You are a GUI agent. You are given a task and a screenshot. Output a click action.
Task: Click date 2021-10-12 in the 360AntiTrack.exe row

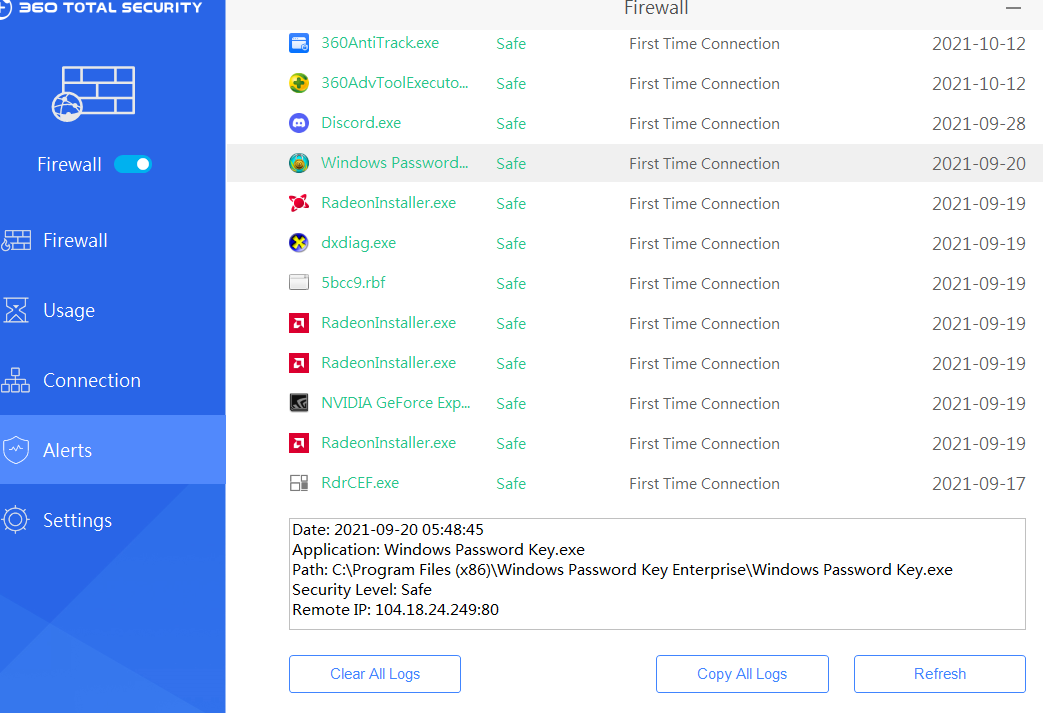click(978, 44)
